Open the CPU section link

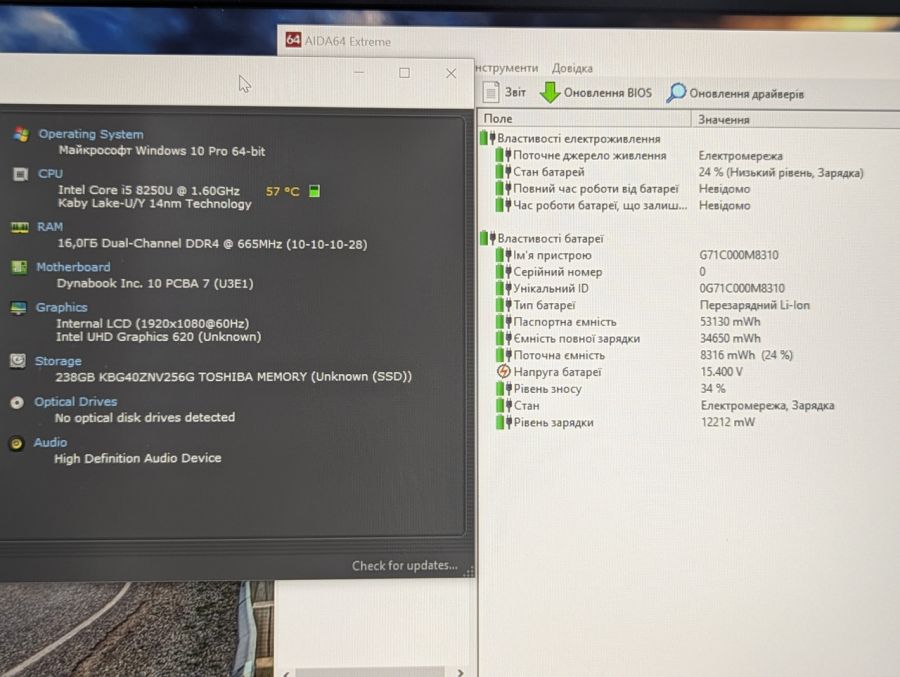(51, 173)
